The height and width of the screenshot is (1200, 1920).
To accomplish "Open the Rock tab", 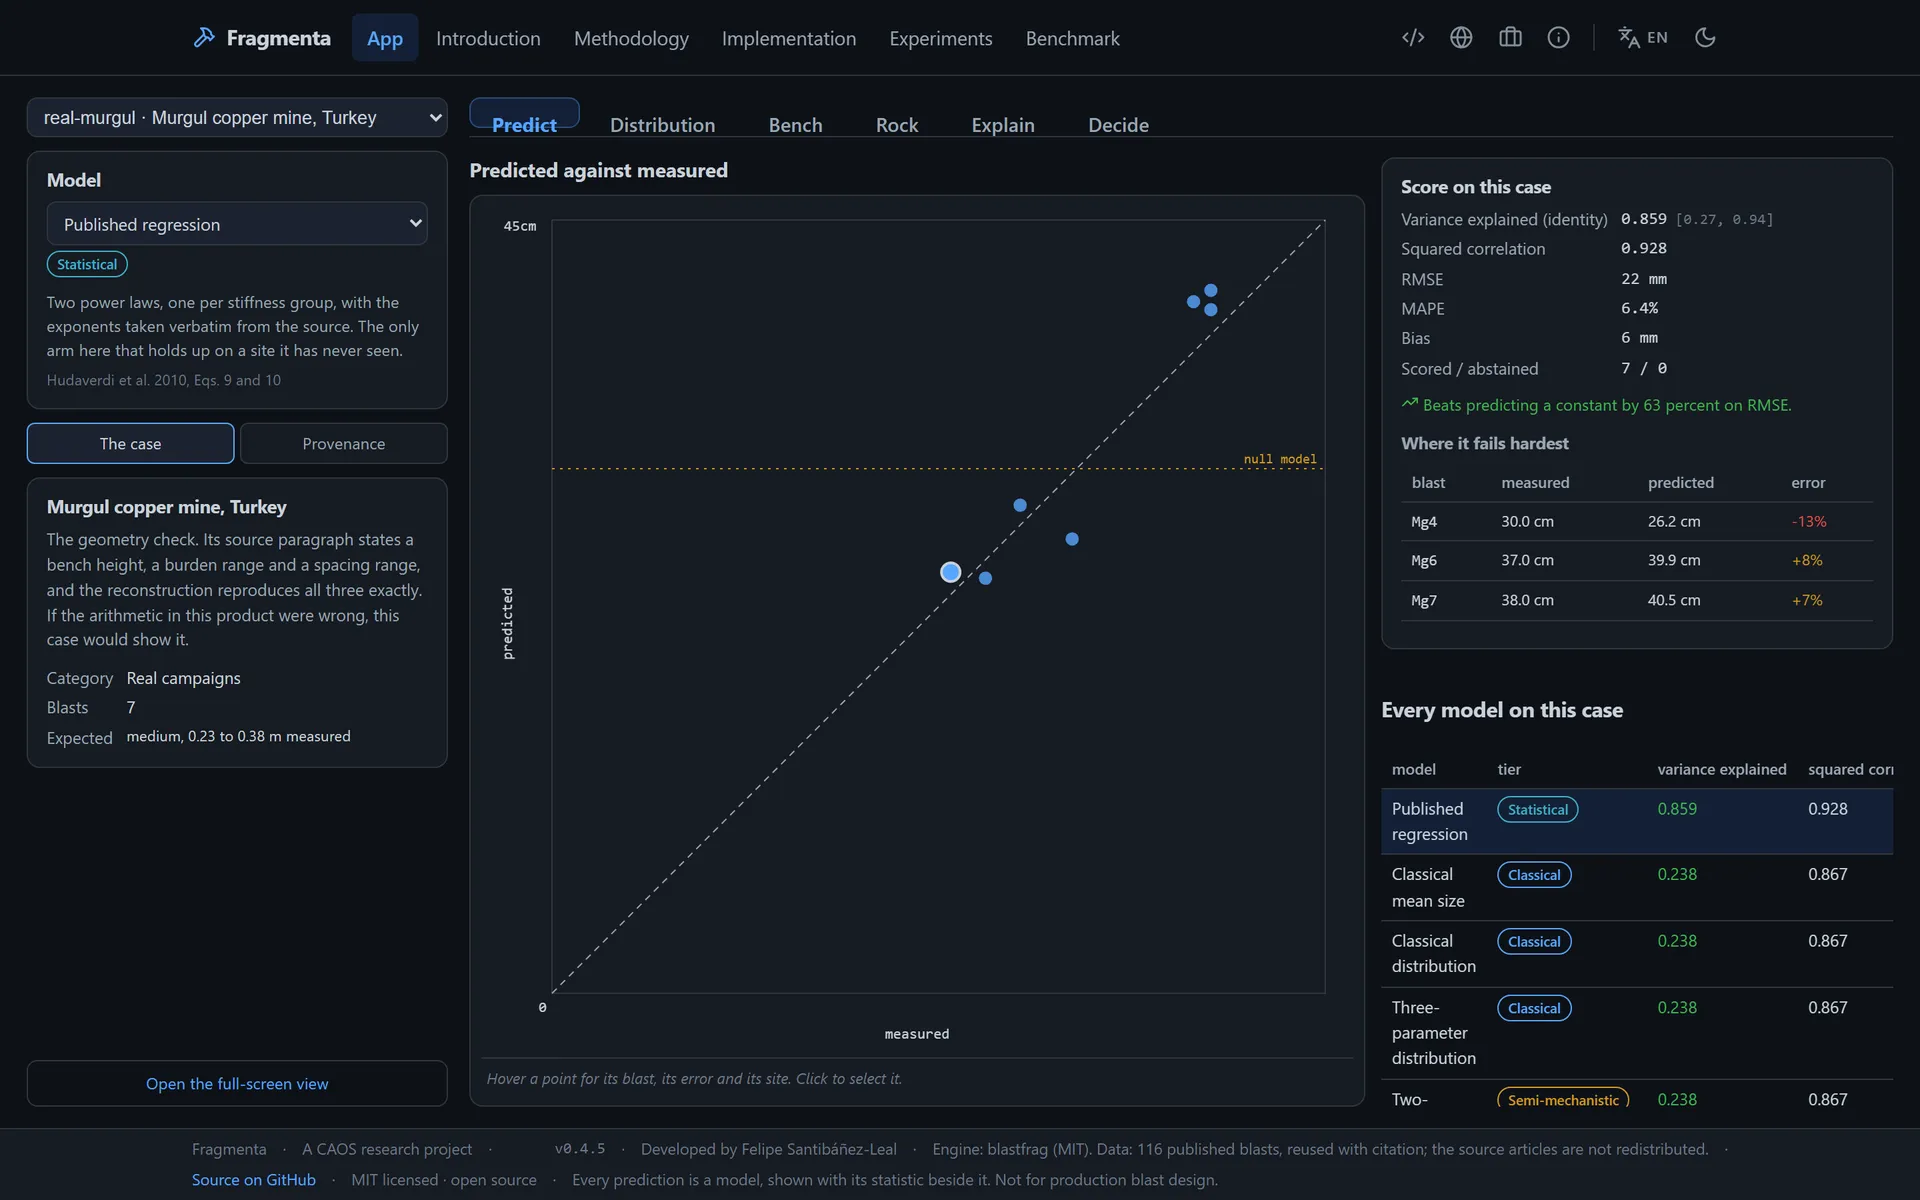I will point(897,125).
